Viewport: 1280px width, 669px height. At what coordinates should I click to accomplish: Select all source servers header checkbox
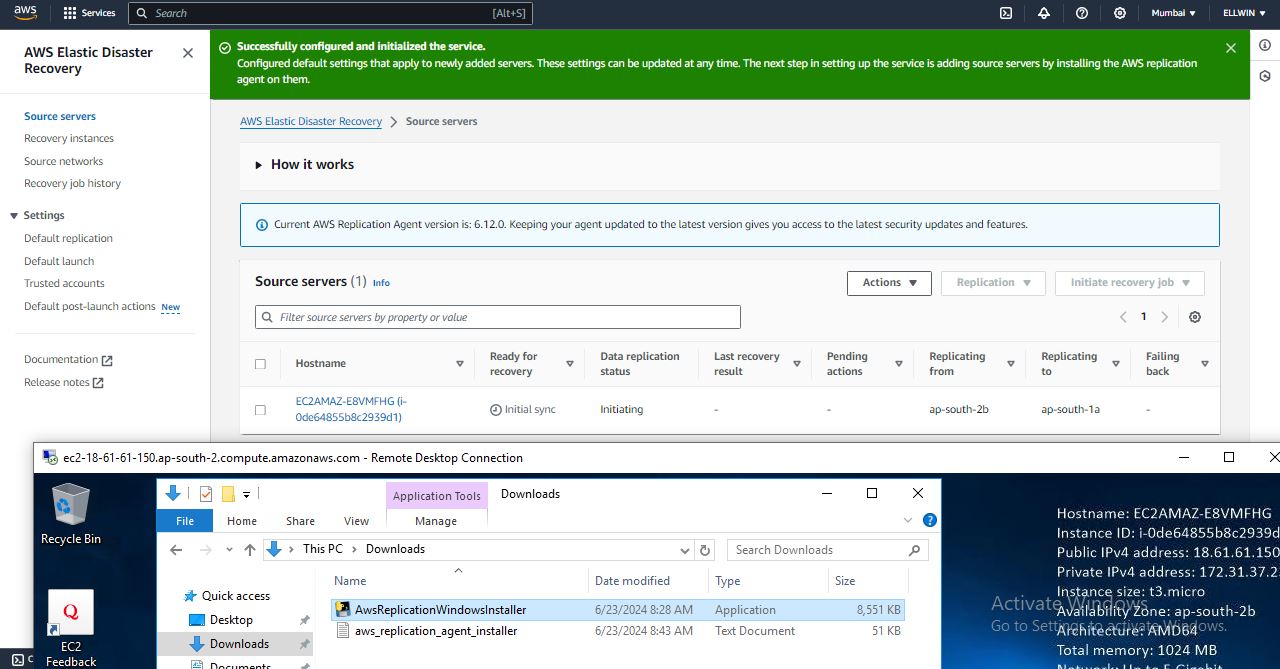point(261,364)
